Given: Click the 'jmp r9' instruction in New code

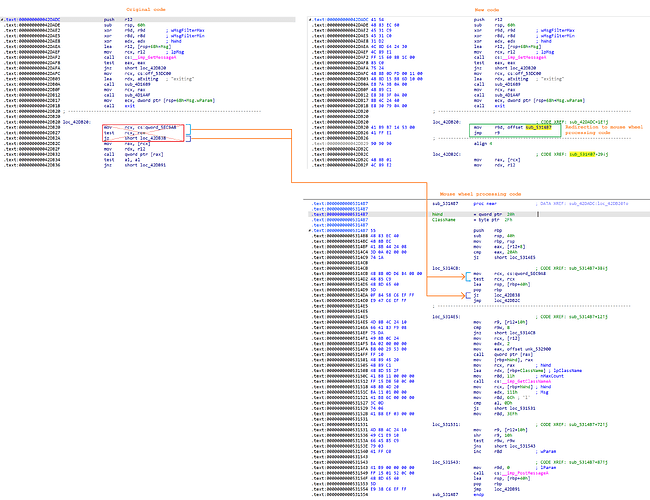Looking at the screenshot, I should click(x=488, y=133).
